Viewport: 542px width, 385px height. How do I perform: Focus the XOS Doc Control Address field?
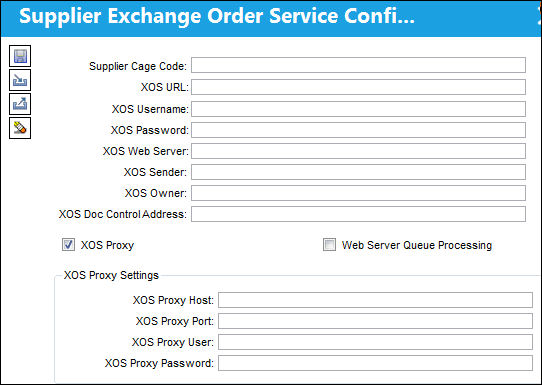(358, 214)
